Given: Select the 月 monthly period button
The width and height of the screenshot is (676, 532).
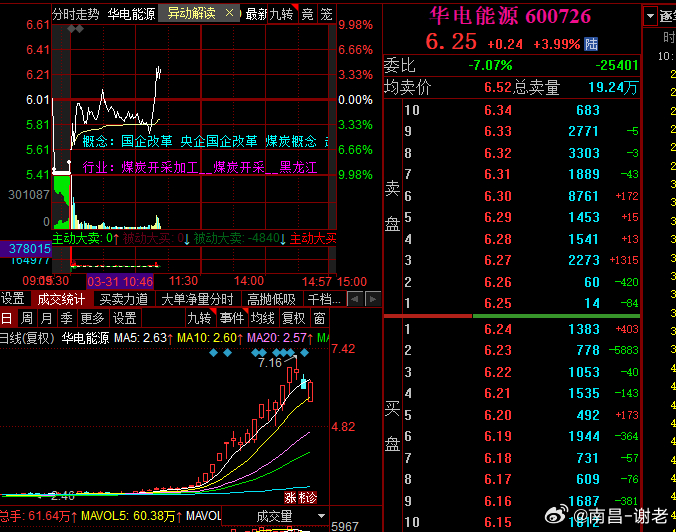Looking at the screenshot, I should pyautogui.click(x=46, y=318).
